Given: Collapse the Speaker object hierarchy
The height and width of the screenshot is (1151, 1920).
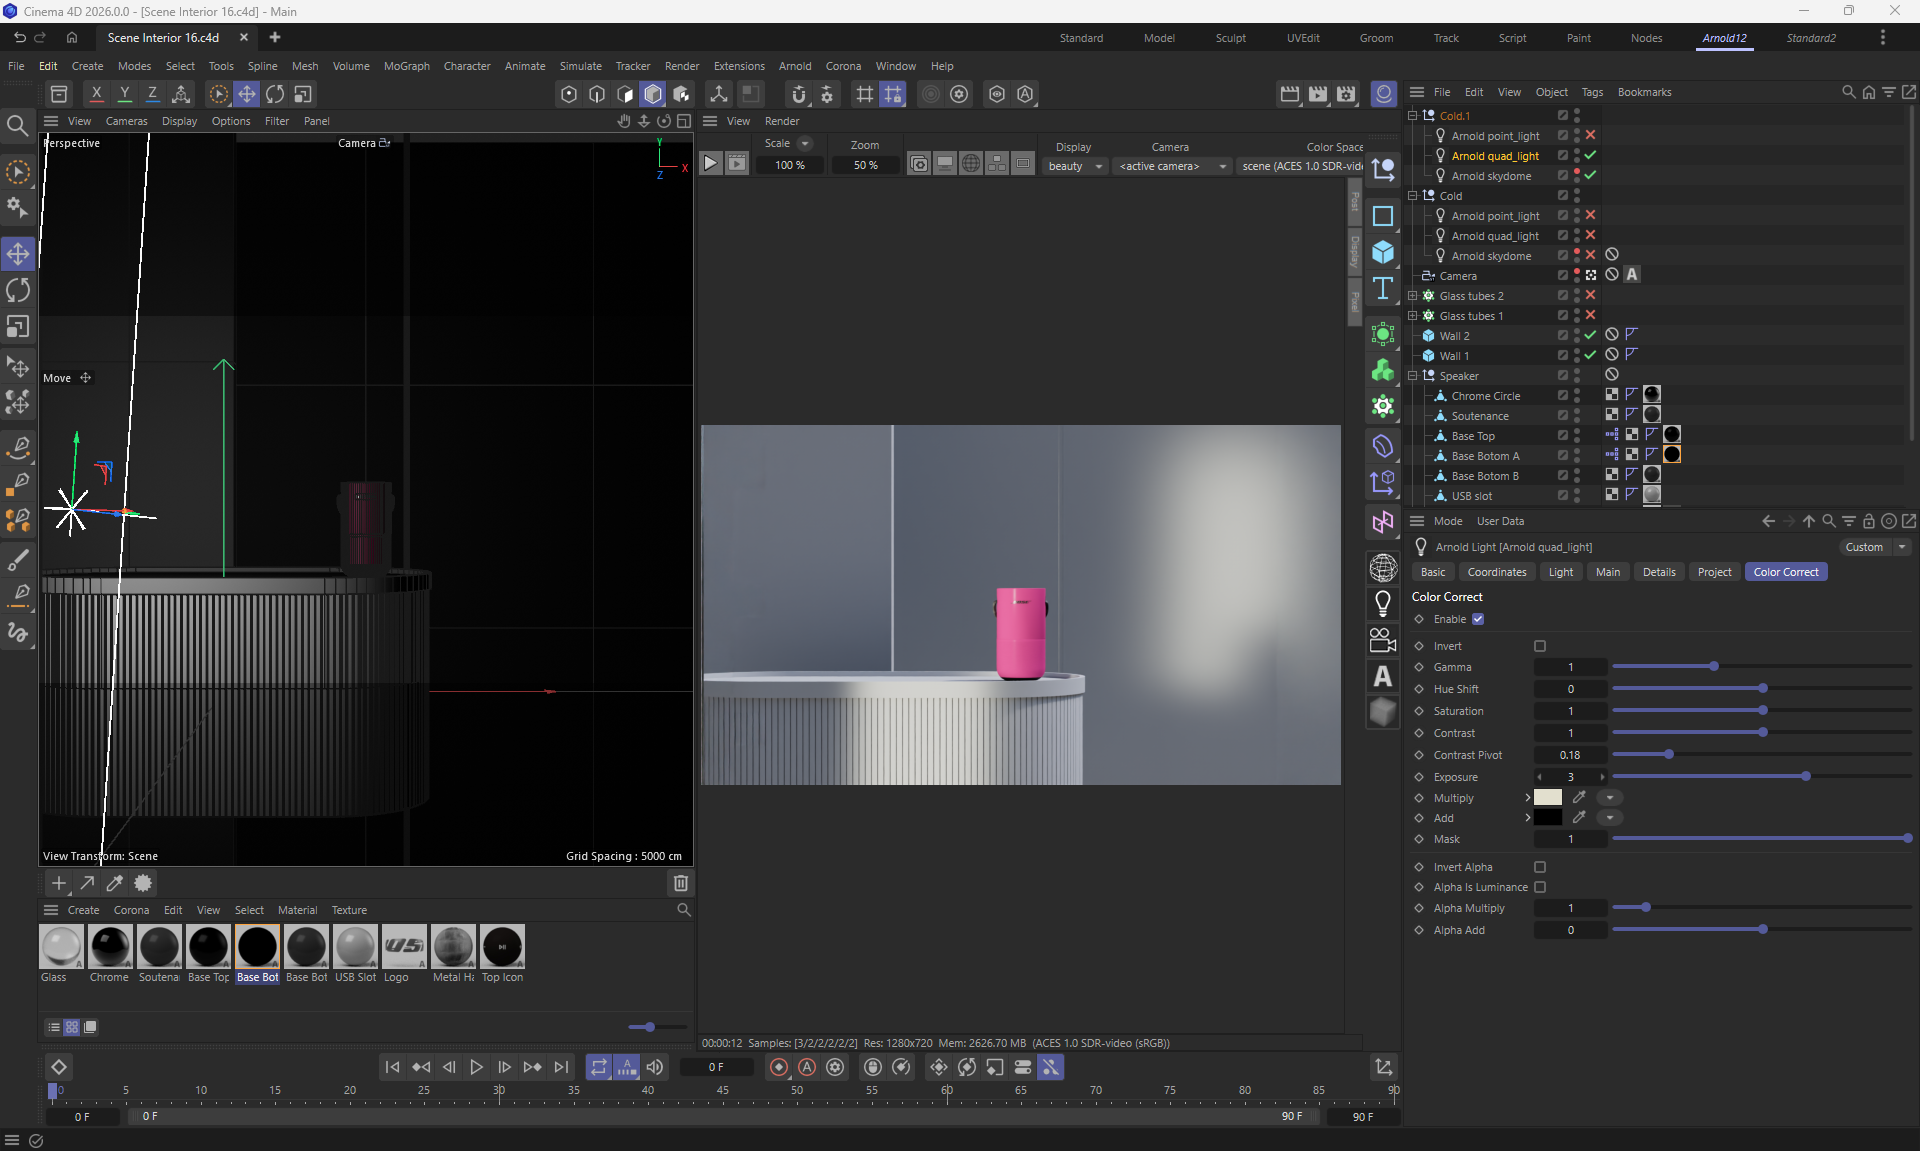Looking at the screenshot, I should tap(1413, 376).
